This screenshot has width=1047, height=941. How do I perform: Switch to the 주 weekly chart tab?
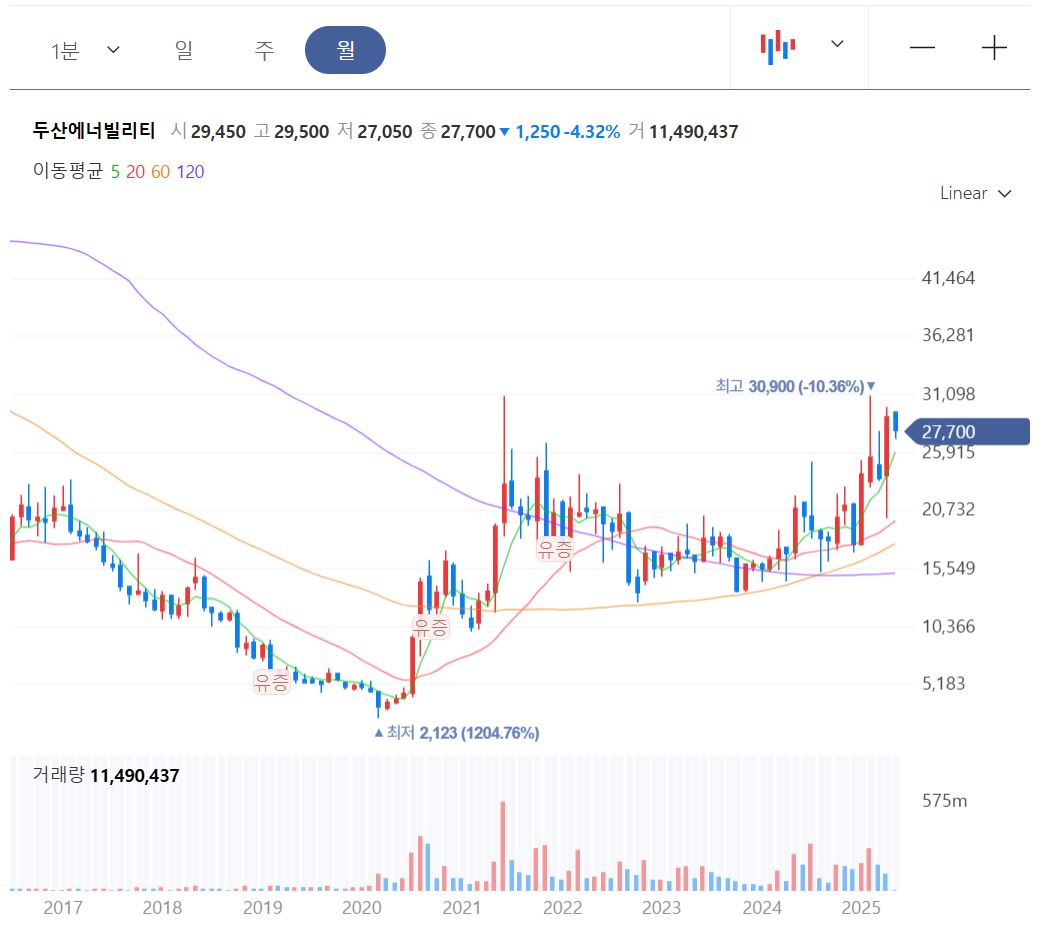pos(264,50)
